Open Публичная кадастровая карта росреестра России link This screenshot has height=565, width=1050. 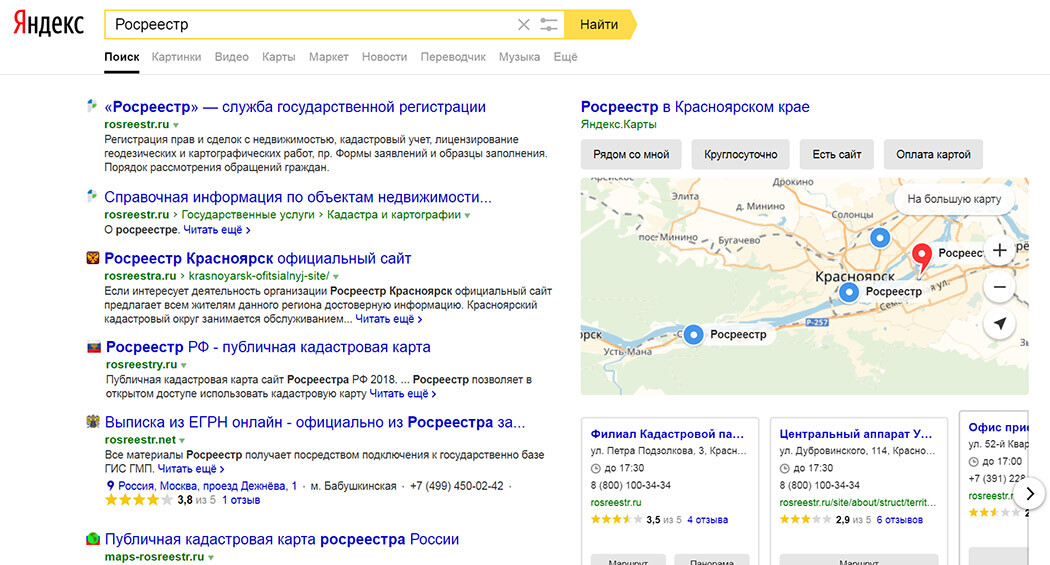coord(282,540)
